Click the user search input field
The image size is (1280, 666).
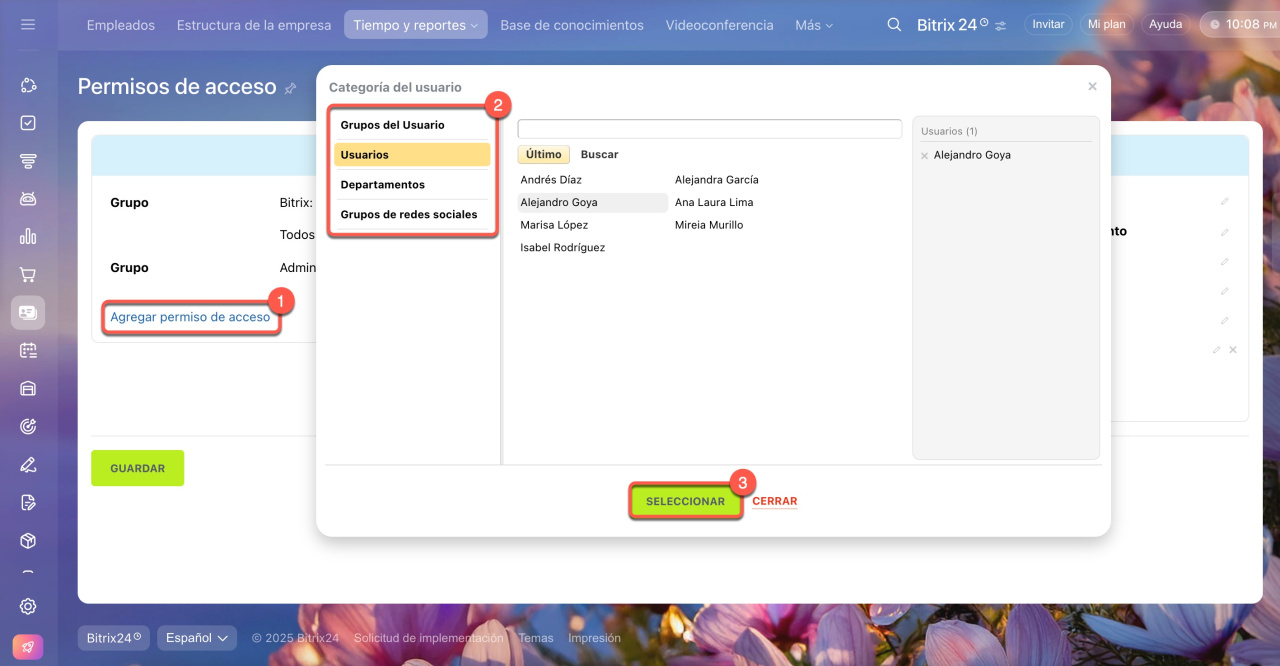tap(709, 129)
